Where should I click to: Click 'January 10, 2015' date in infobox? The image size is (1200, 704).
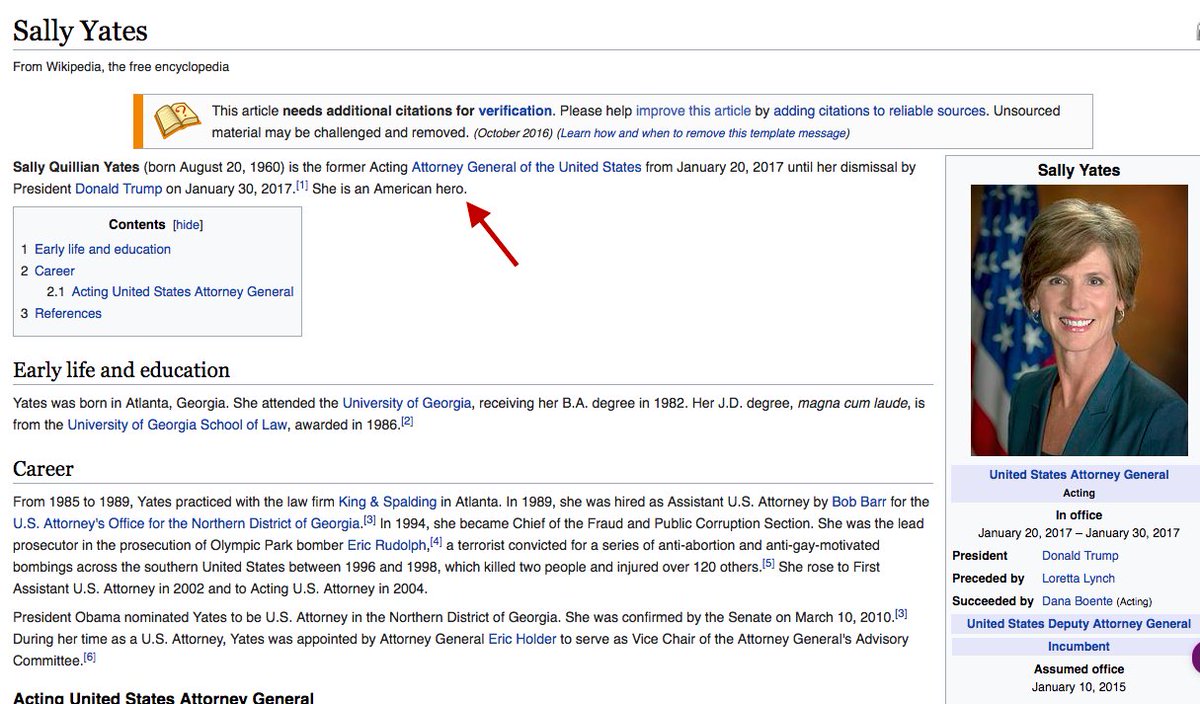1079,687
